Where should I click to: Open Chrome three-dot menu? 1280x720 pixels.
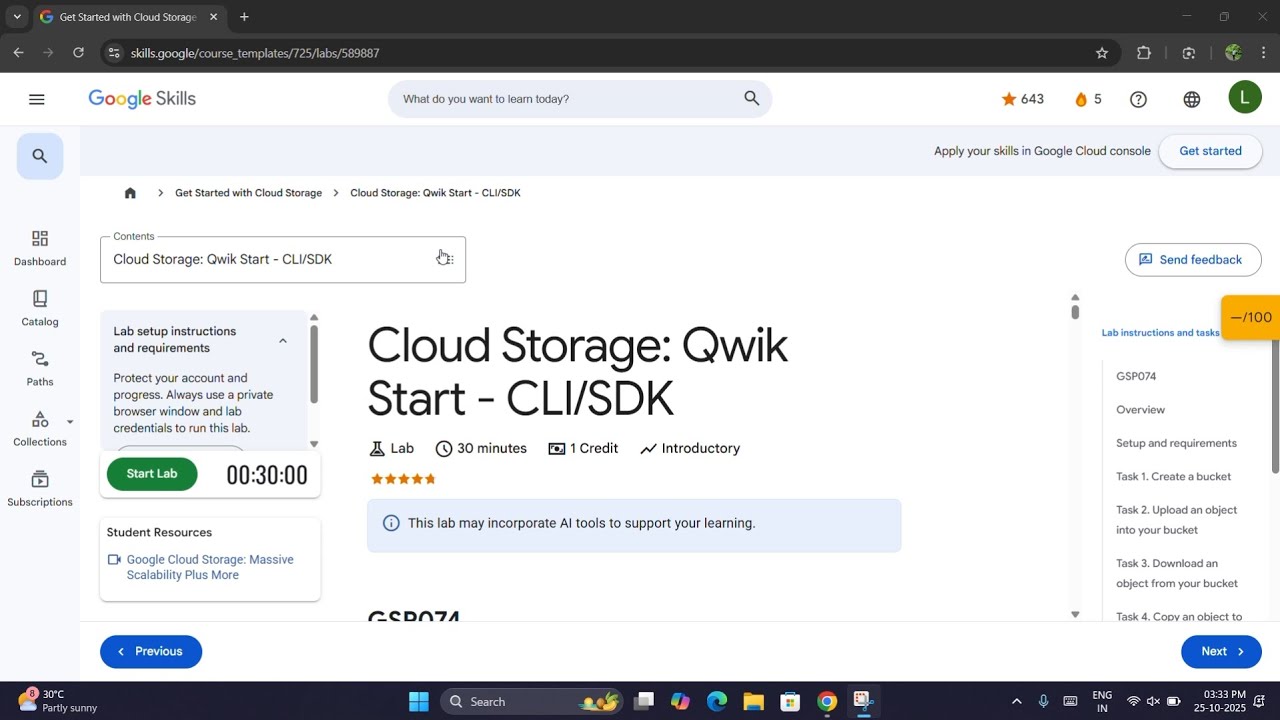coord(1265,53)
